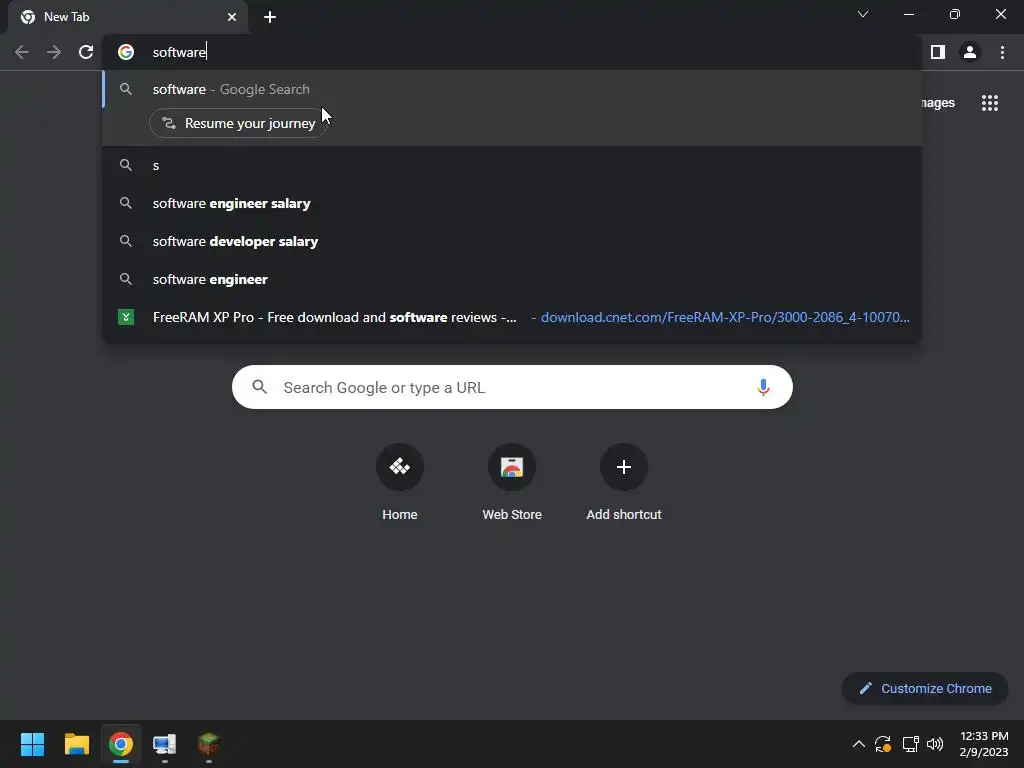Screen dimensions: 1024x768
Task: Open the Images link
Action: click(x=937, y=103)
